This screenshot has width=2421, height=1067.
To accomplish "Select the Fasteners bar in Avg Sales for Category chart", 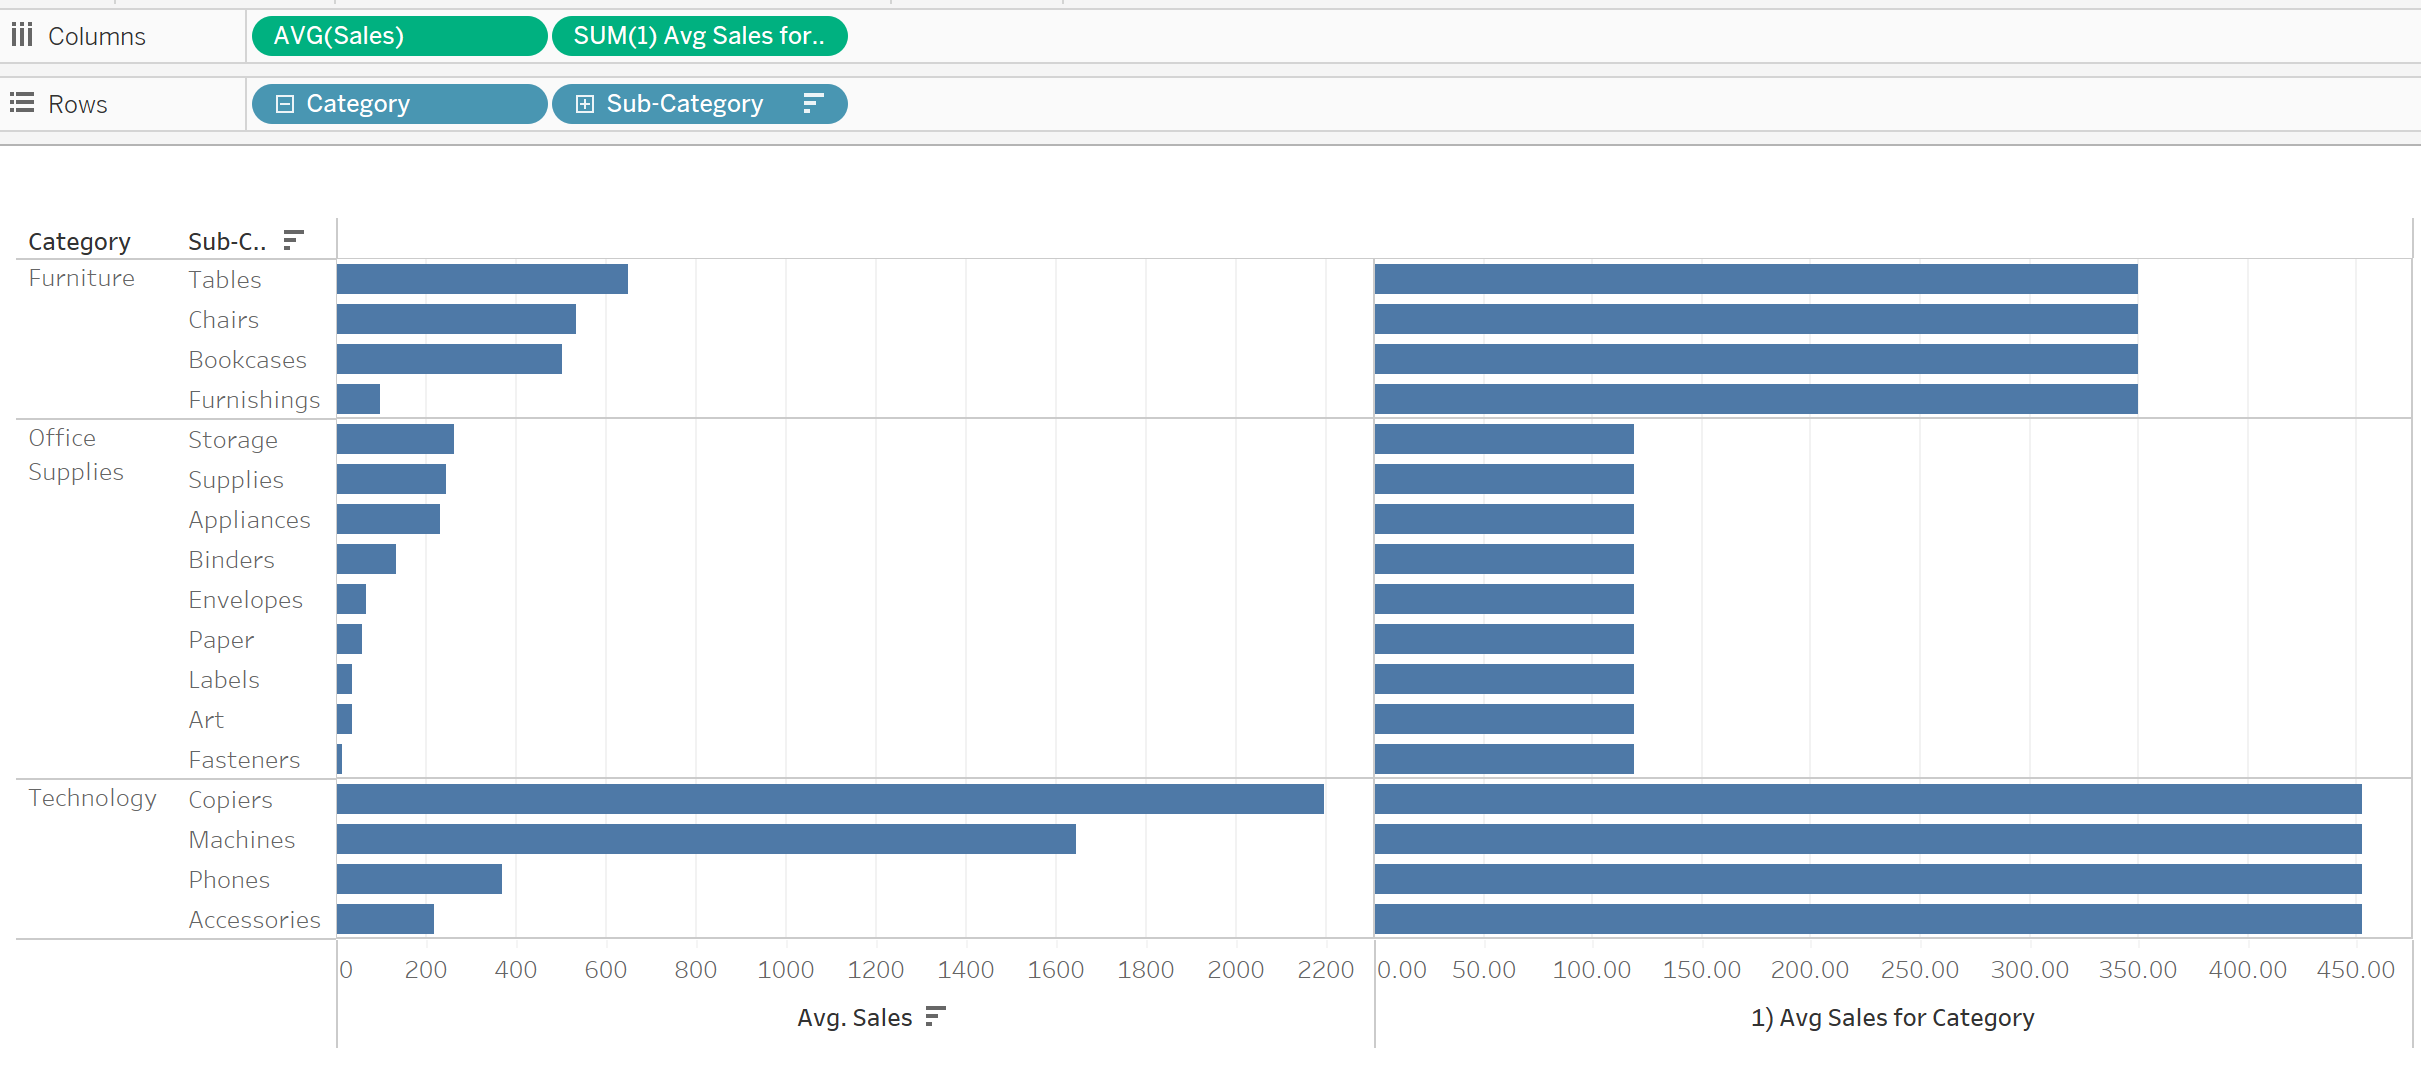I will [x=1504, y=759].
